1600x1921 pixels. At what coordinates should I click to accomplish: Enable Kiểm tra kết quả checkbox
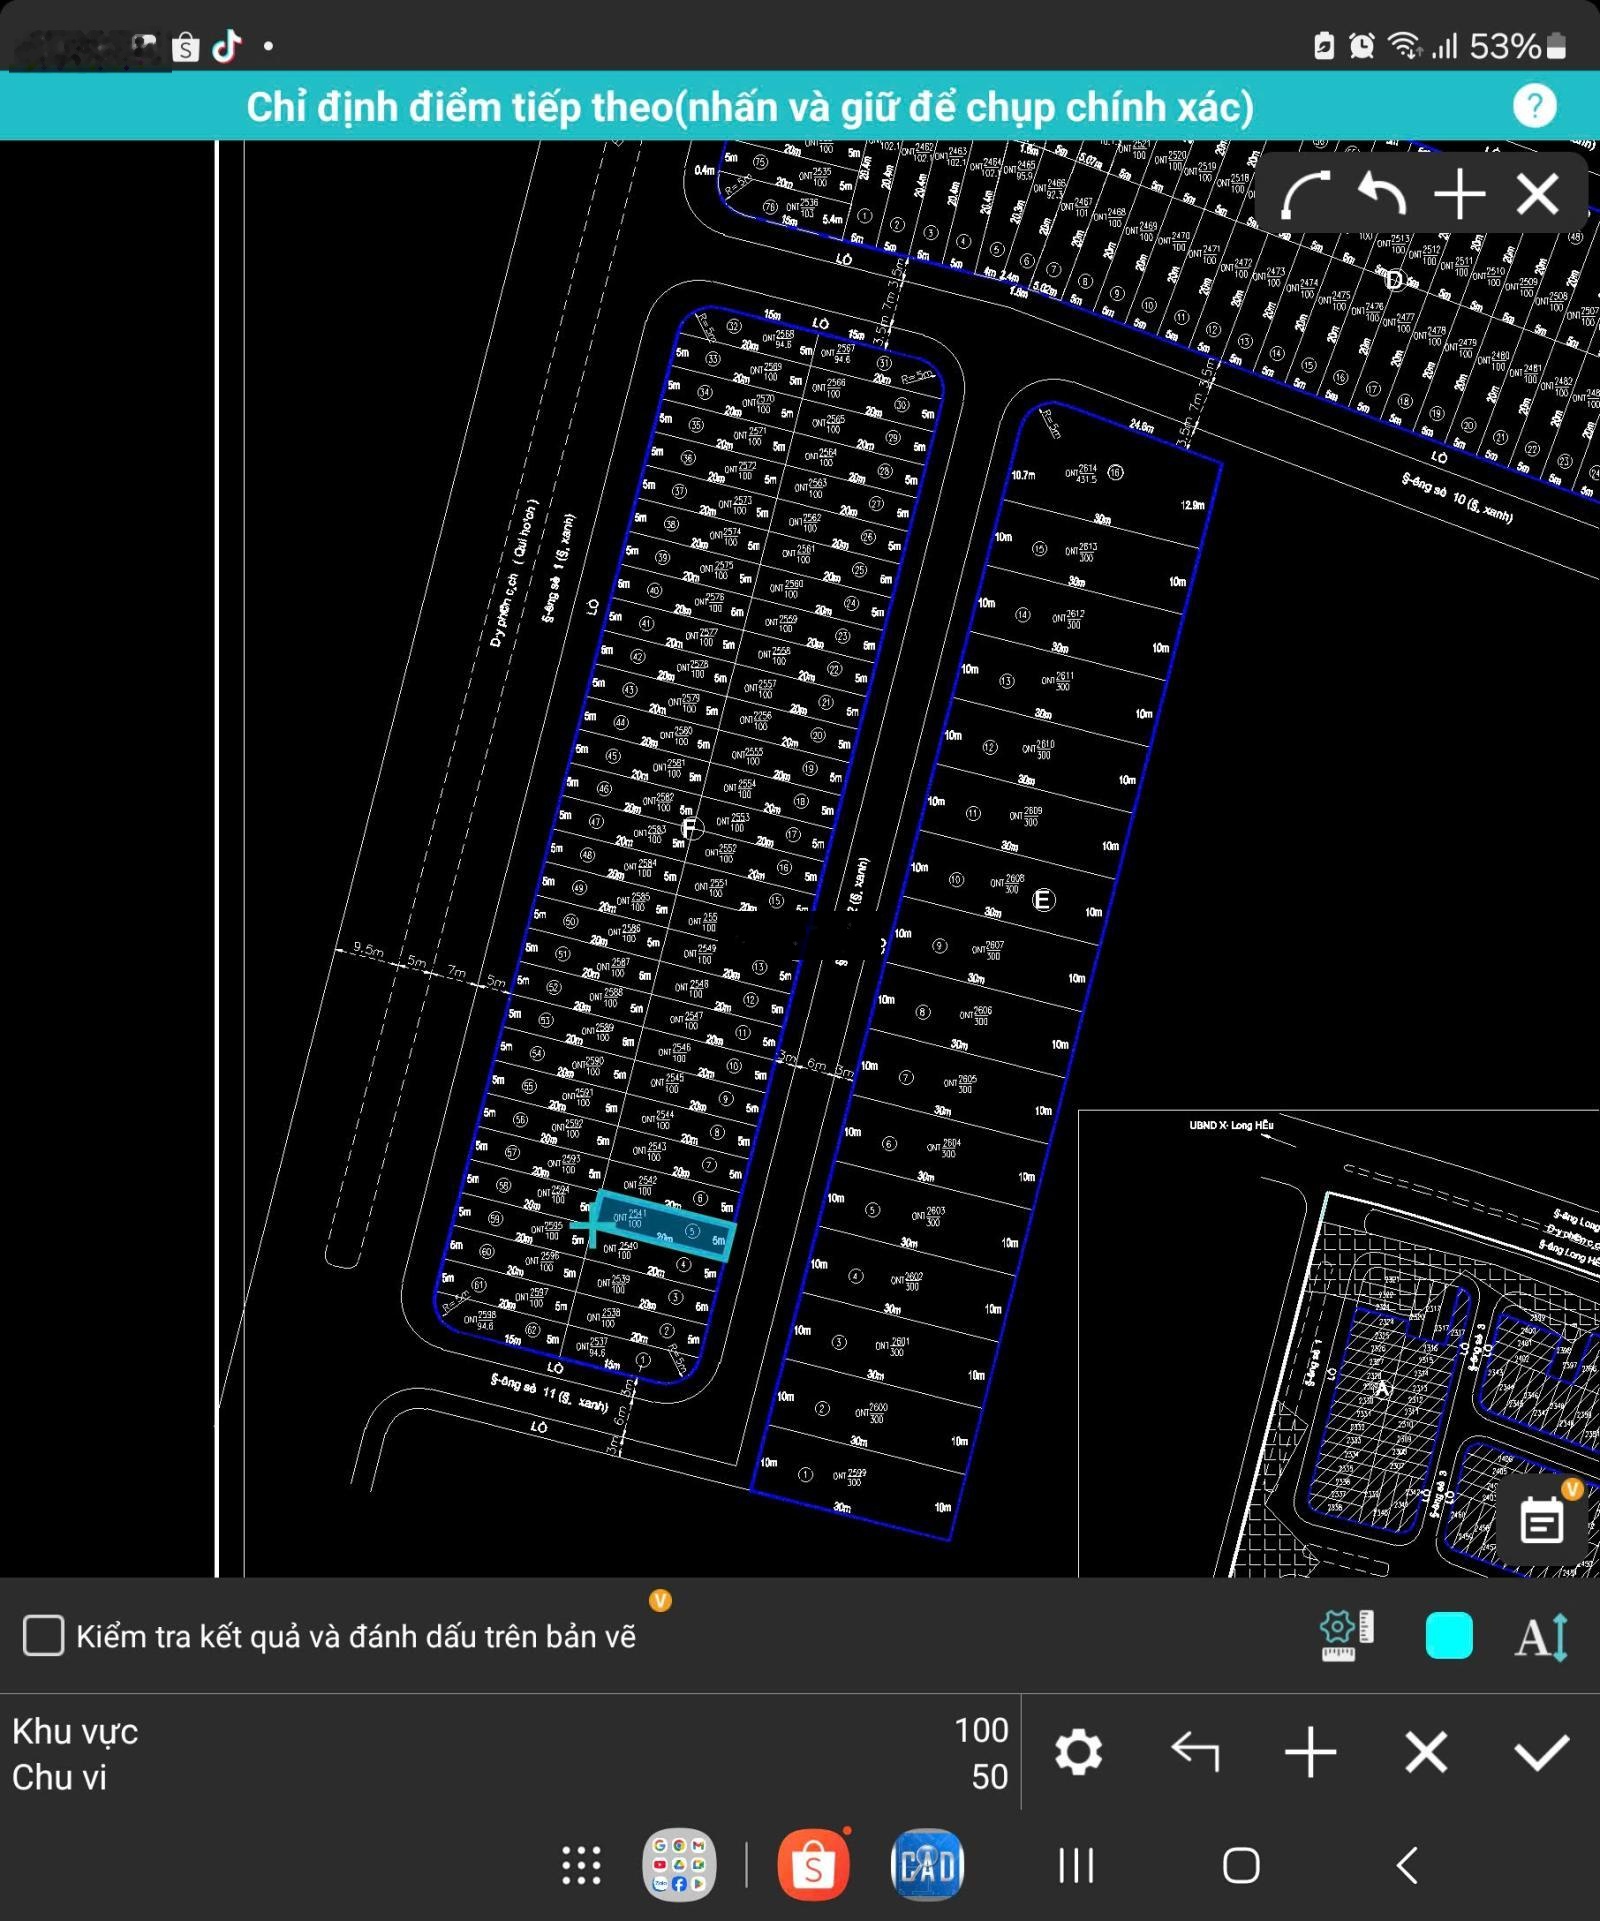(x=44, y=1636)
